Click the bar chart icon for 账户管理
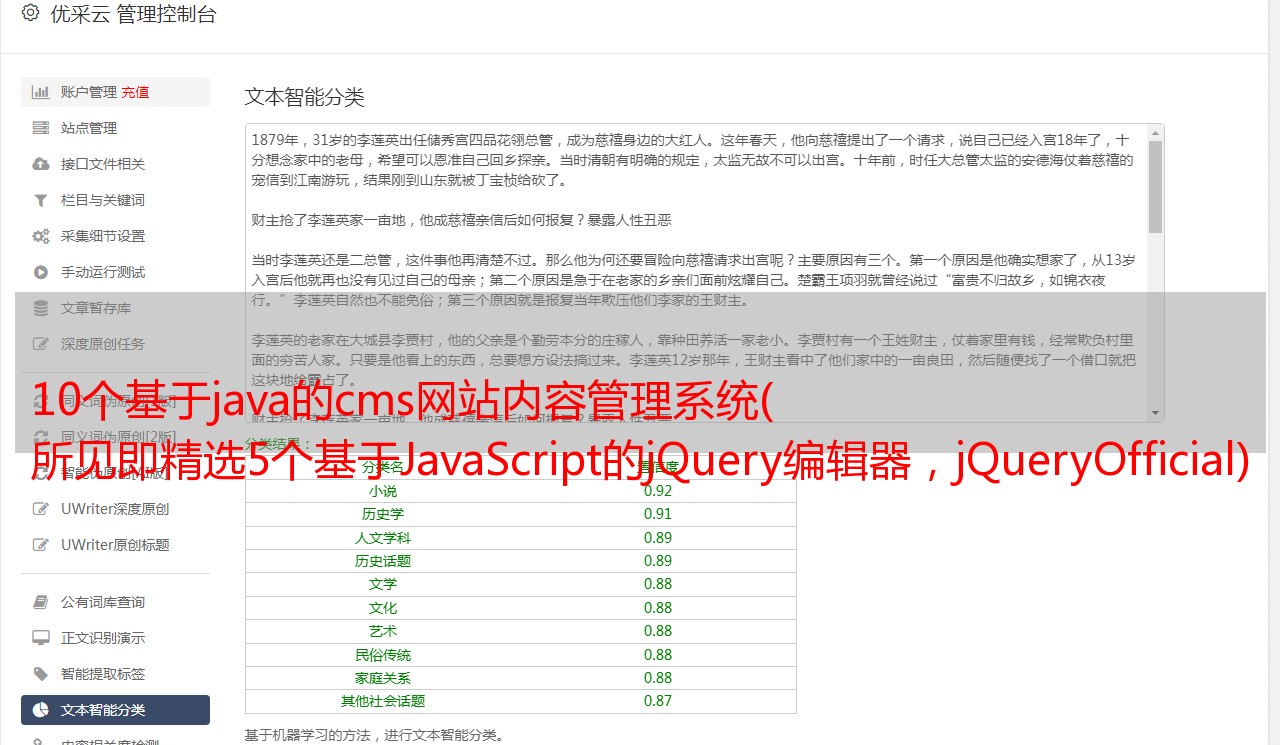Image resolution: width=1280 pixels, height=745 pixels. point(41,92)
